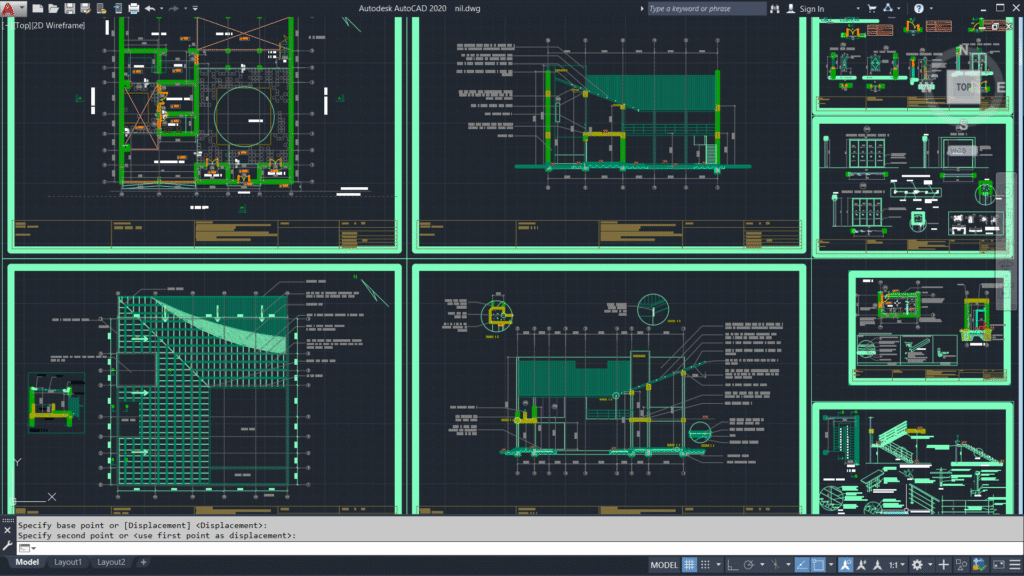Viewport: 1024px width, 576px height.
Task: Open the Undo history dropdown arrow
Action: [x=161, y=8]
